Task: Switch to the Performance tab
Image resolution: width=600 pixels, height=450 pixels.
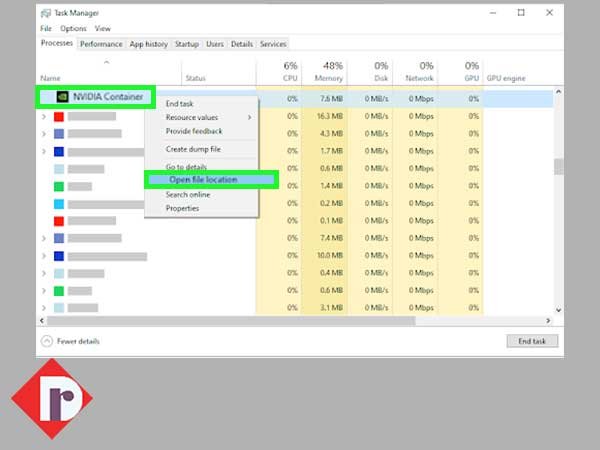Action: pyautogui.click(x=101, y=44)
